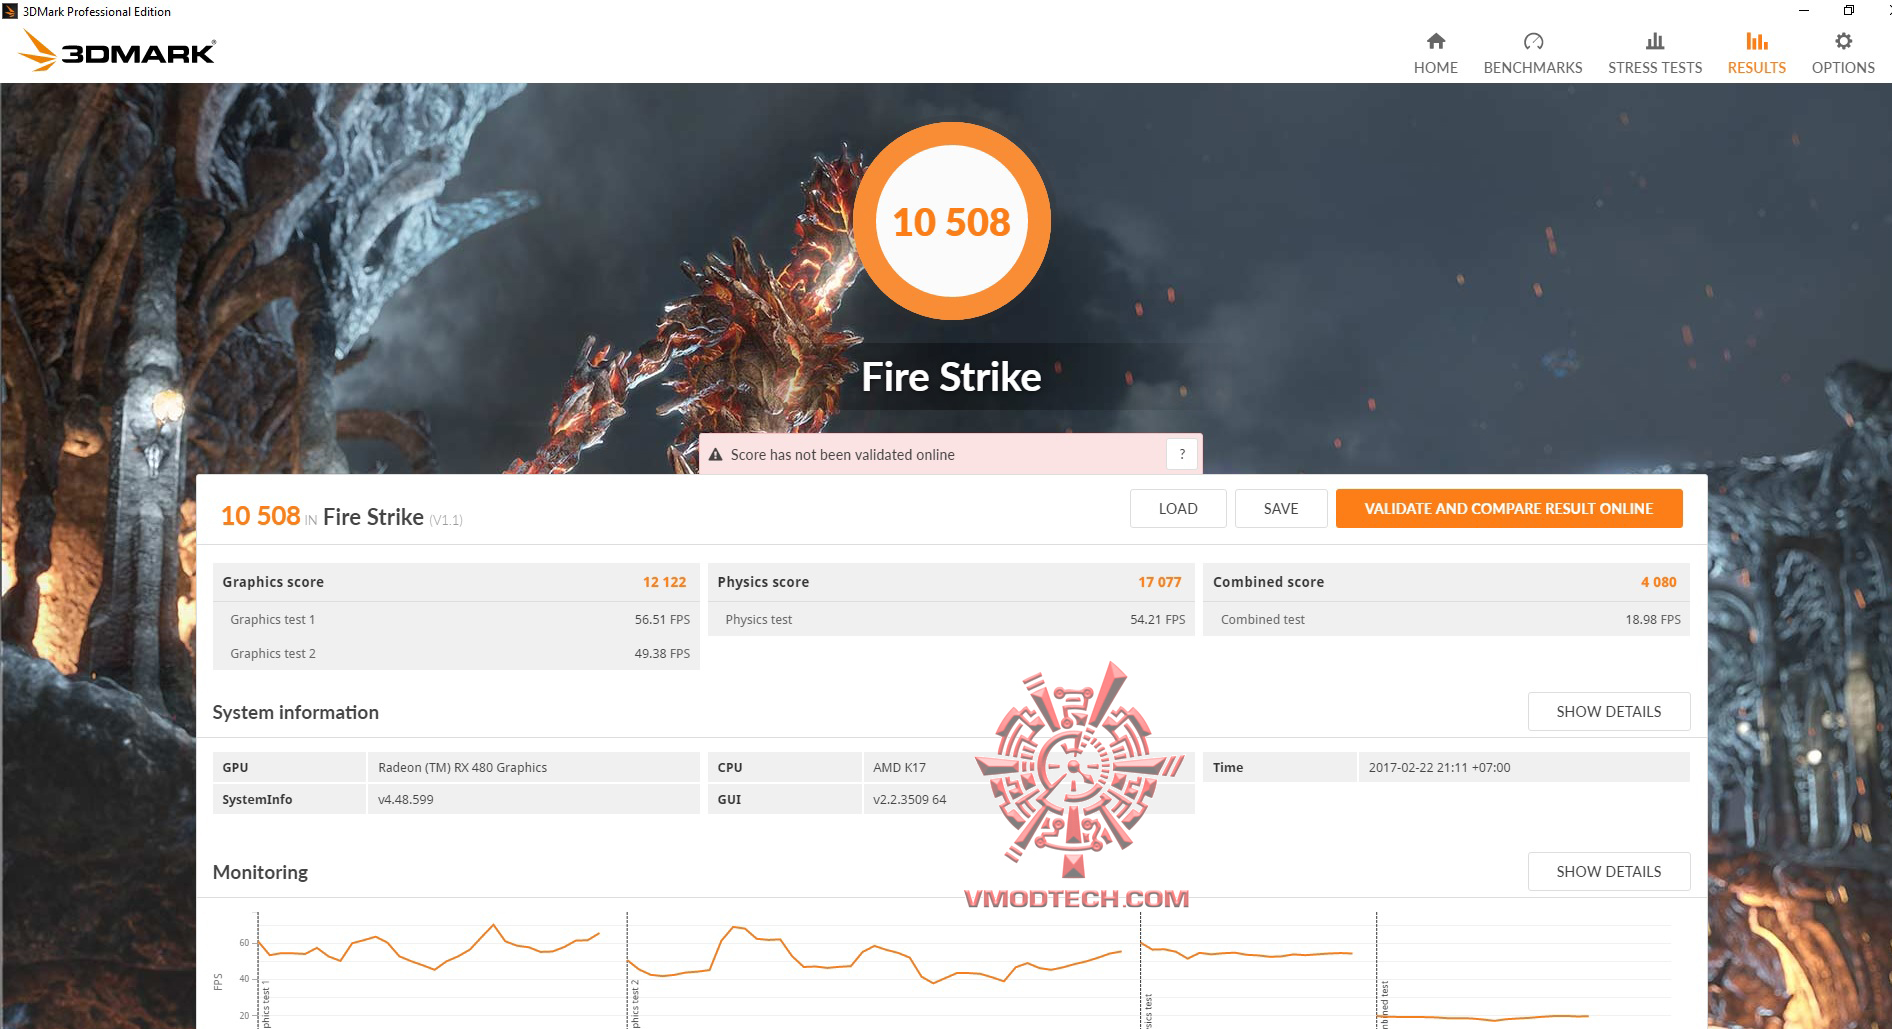Click the Graphics test 2 row label
This screenshot has height=1029, width=1892.
[272, 654]
